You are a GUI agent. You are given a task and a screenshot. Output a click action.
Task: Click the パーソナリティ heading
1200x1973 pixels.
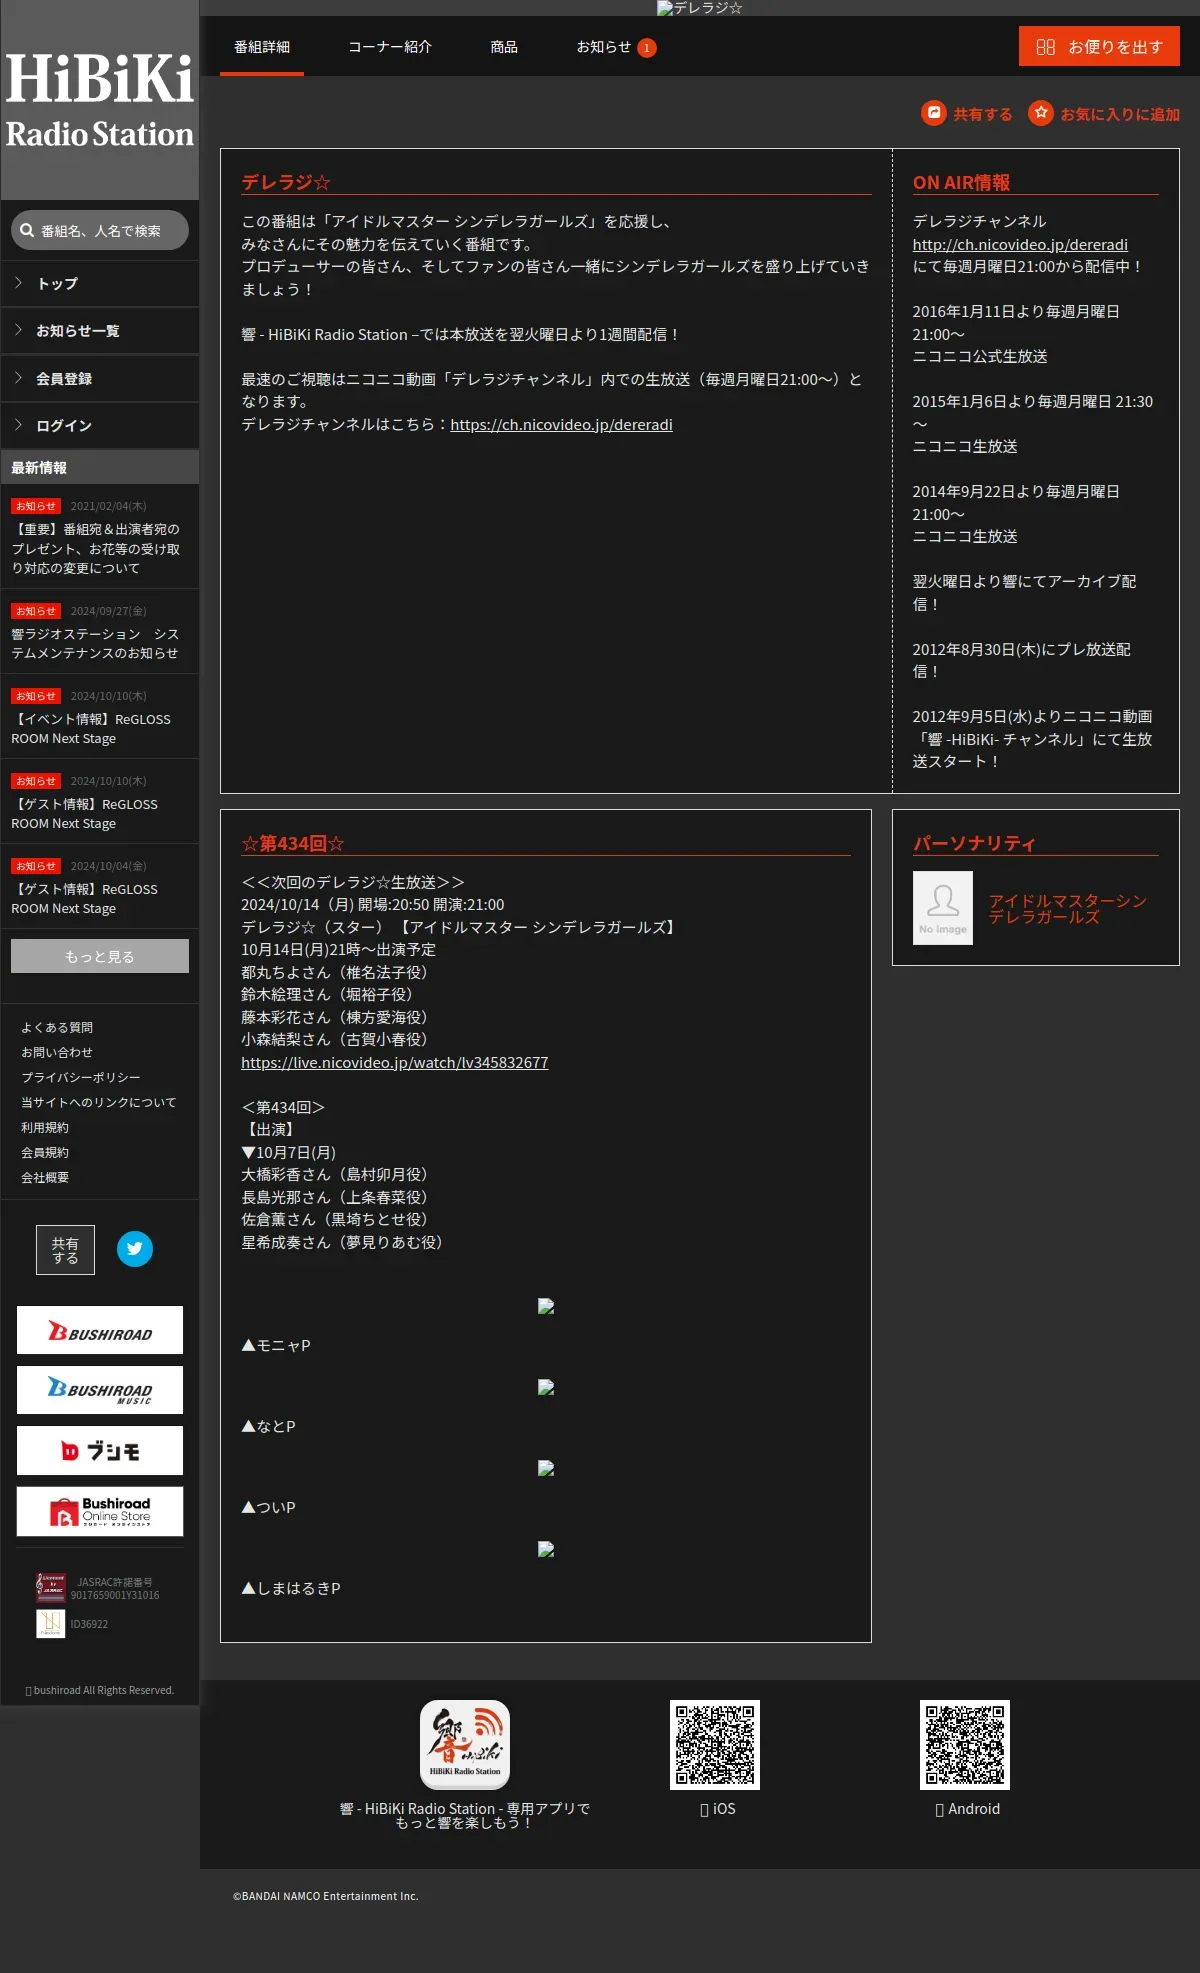pos(974,843)
